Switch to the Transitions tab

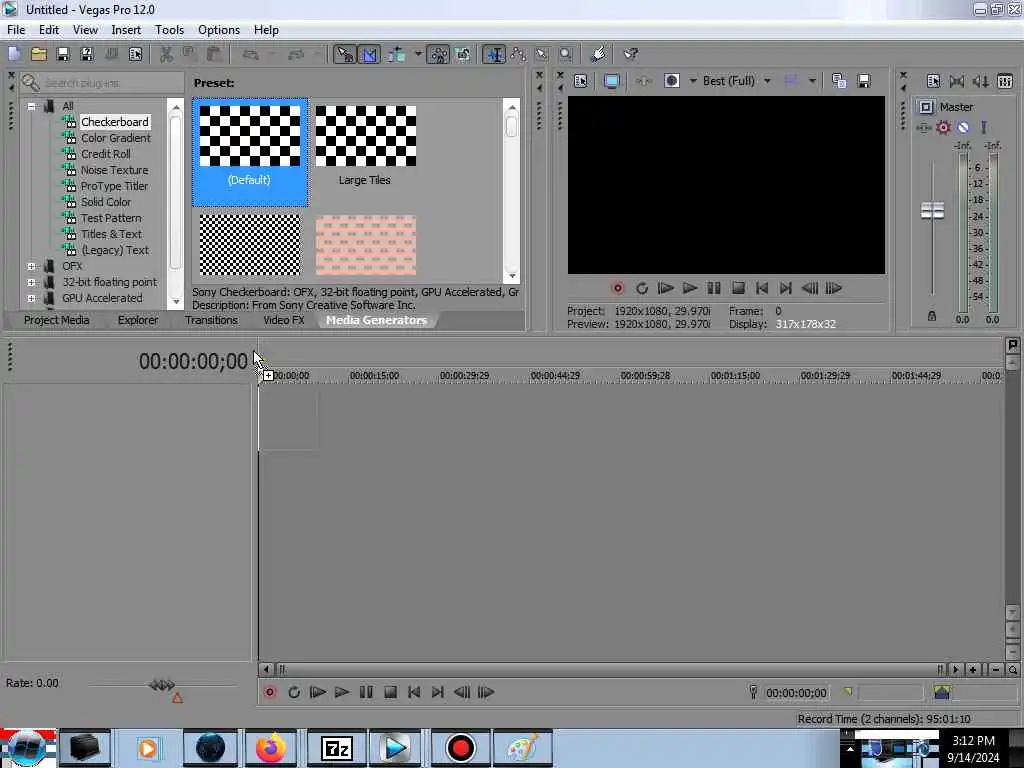coord(211,320)
